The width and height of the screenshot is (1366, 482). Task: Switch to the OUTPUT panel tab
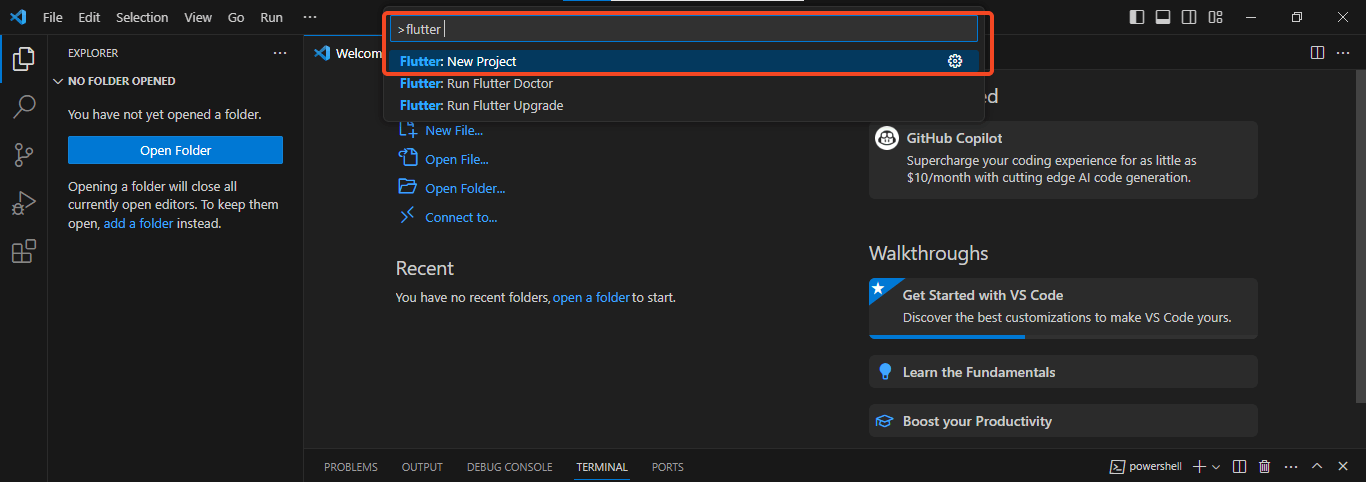coord(422,467)
